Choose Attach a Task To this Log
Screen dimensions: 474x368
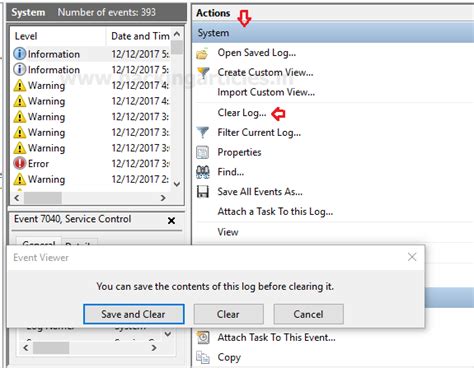coord(275,212)
